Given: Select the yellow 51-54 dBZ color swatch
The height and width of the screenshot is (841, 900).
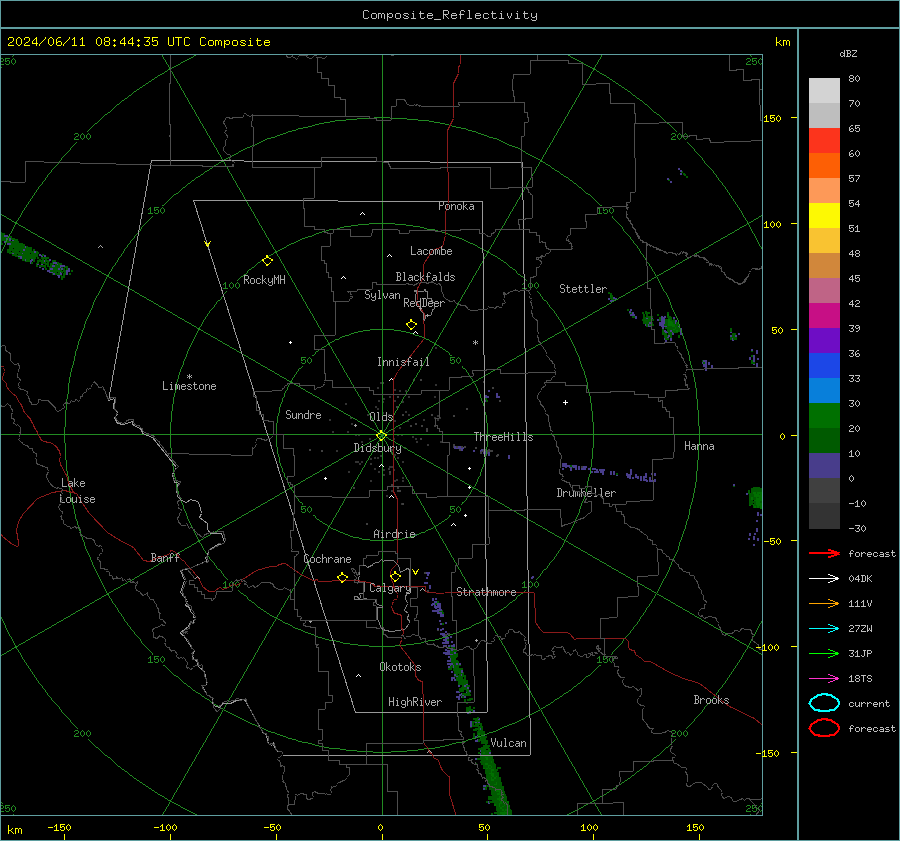Looking at the screenshot, I should point(824,216).
